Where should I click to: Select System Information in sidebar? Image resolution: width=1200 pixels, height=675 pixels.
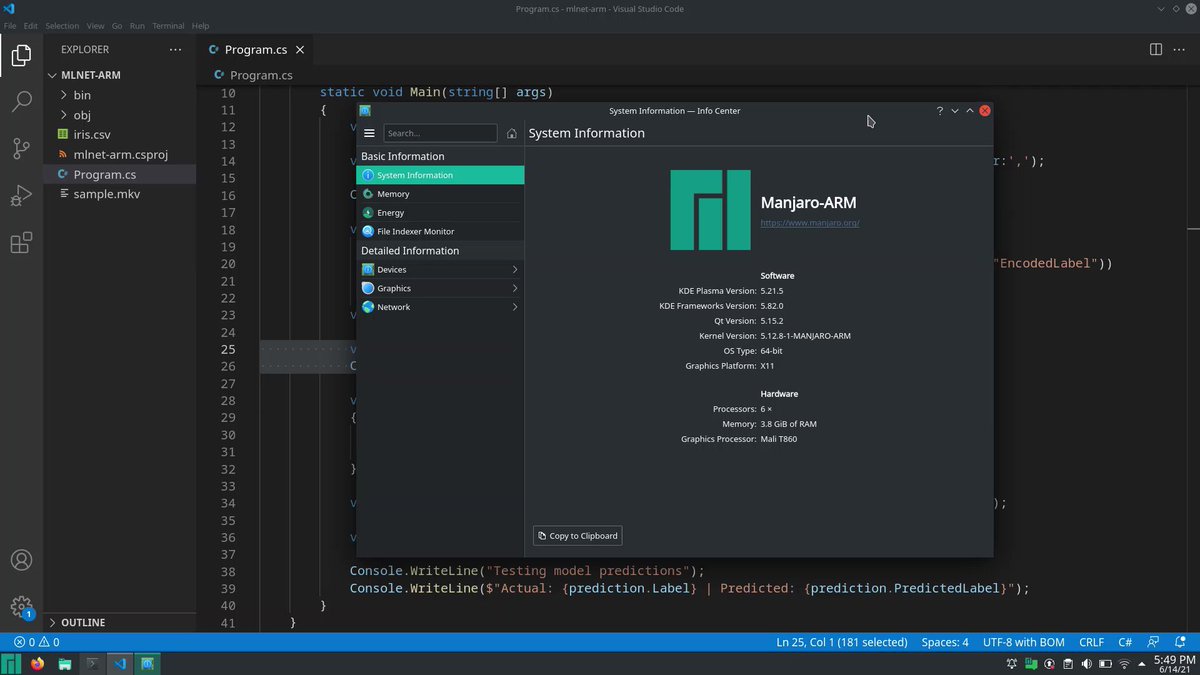(x=440, y=175)
